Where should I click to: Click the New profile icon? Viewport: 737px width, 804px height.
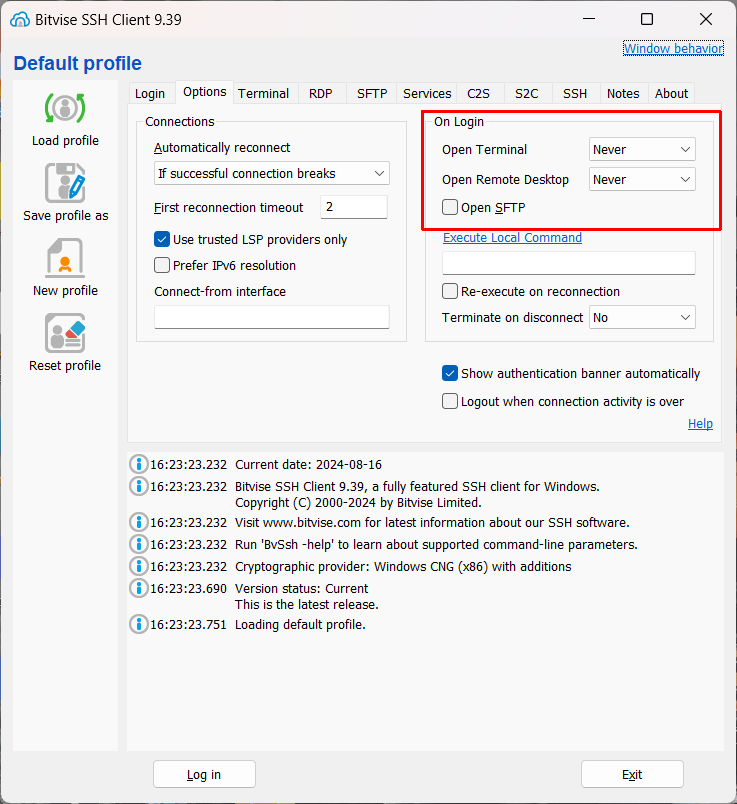(65, 258)
